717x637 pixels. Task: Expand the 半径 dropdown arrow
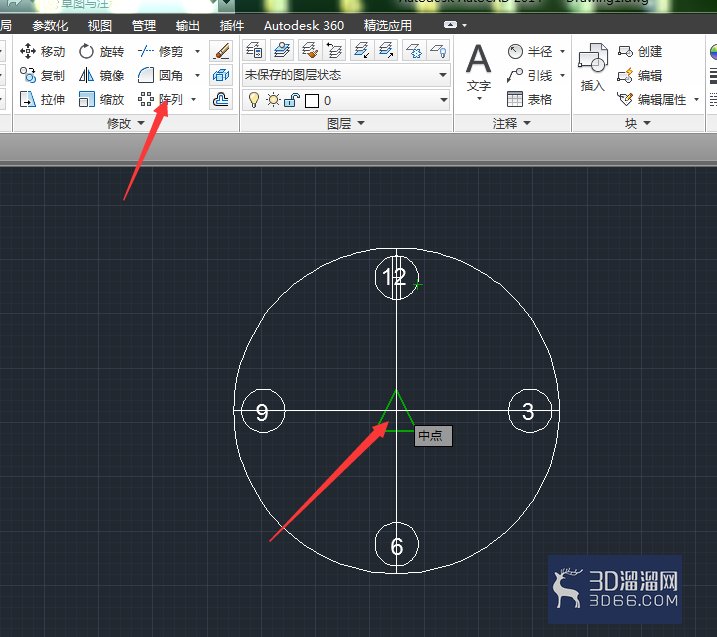(562, 51)
